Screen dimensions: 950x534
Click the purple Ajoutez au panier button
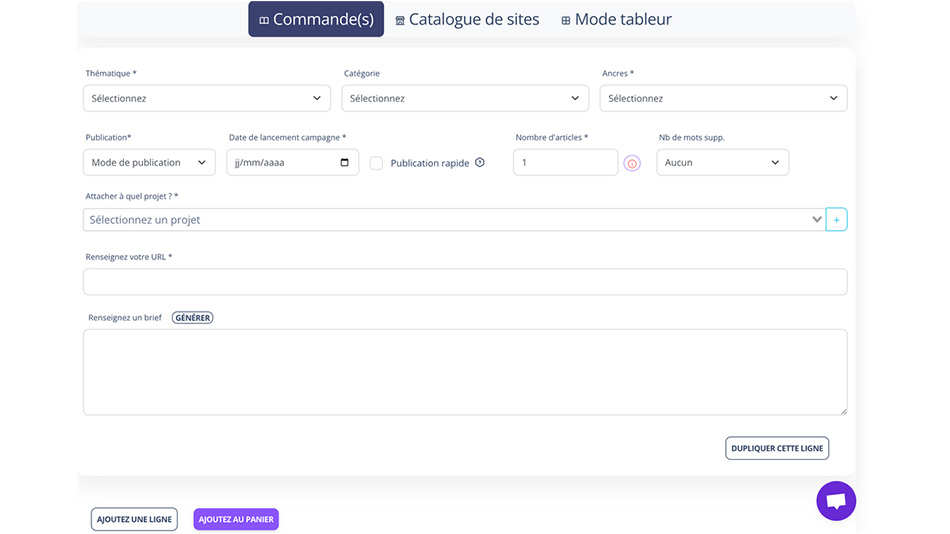click(x=236, y=519)
